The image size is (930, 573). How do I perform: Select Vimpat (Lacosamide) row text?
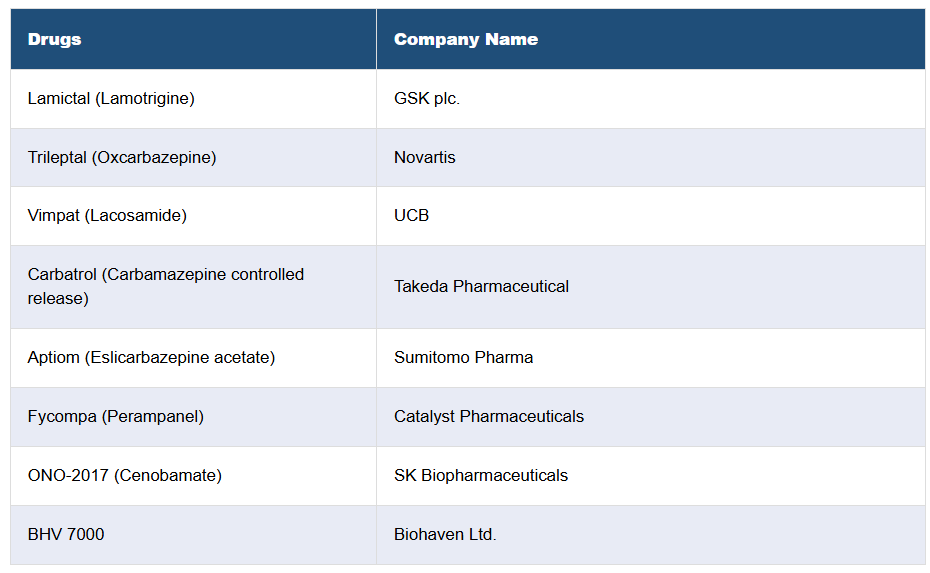click(x=107, y=215)
